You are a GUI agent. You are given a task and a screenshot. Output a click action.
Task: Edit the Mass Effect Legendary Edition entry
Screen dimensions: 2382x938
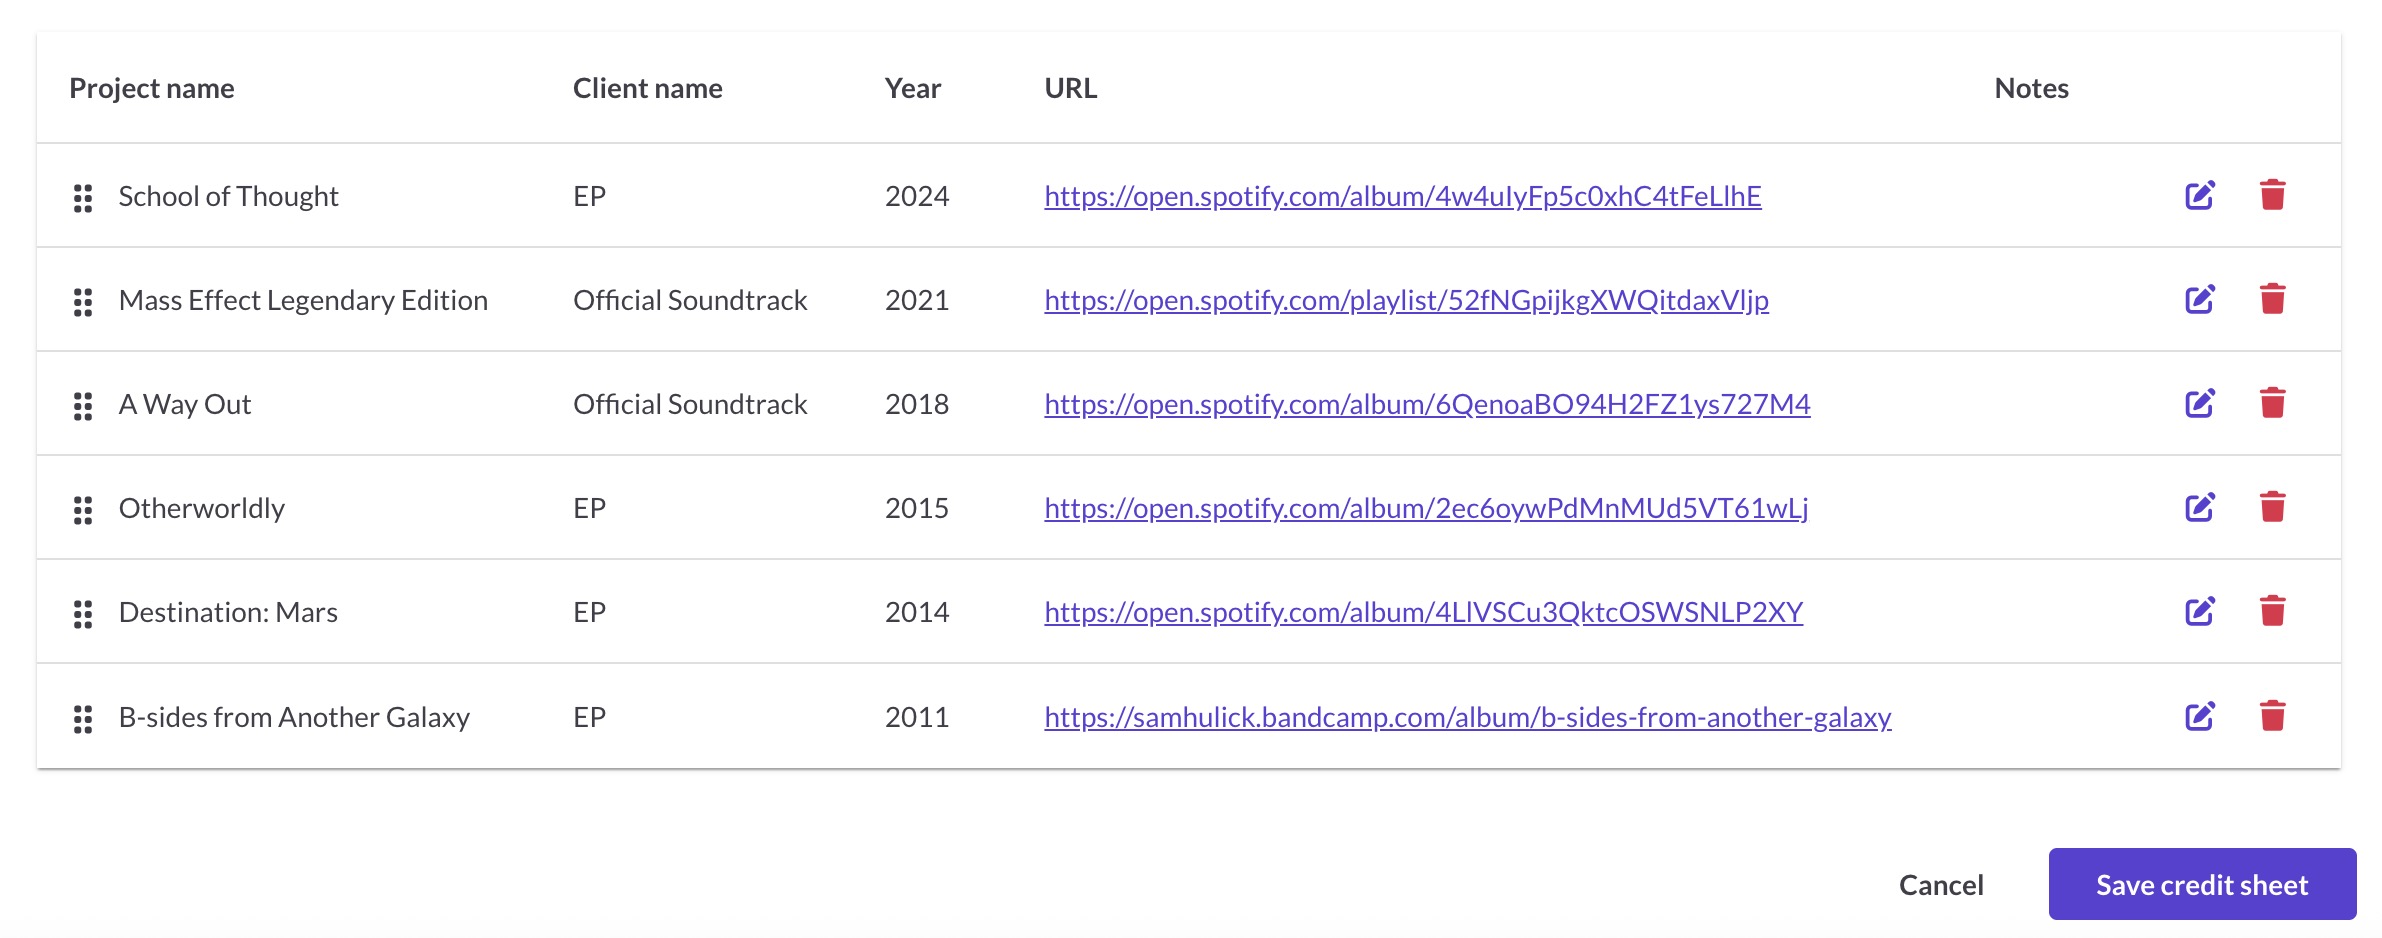(2200, 299)
